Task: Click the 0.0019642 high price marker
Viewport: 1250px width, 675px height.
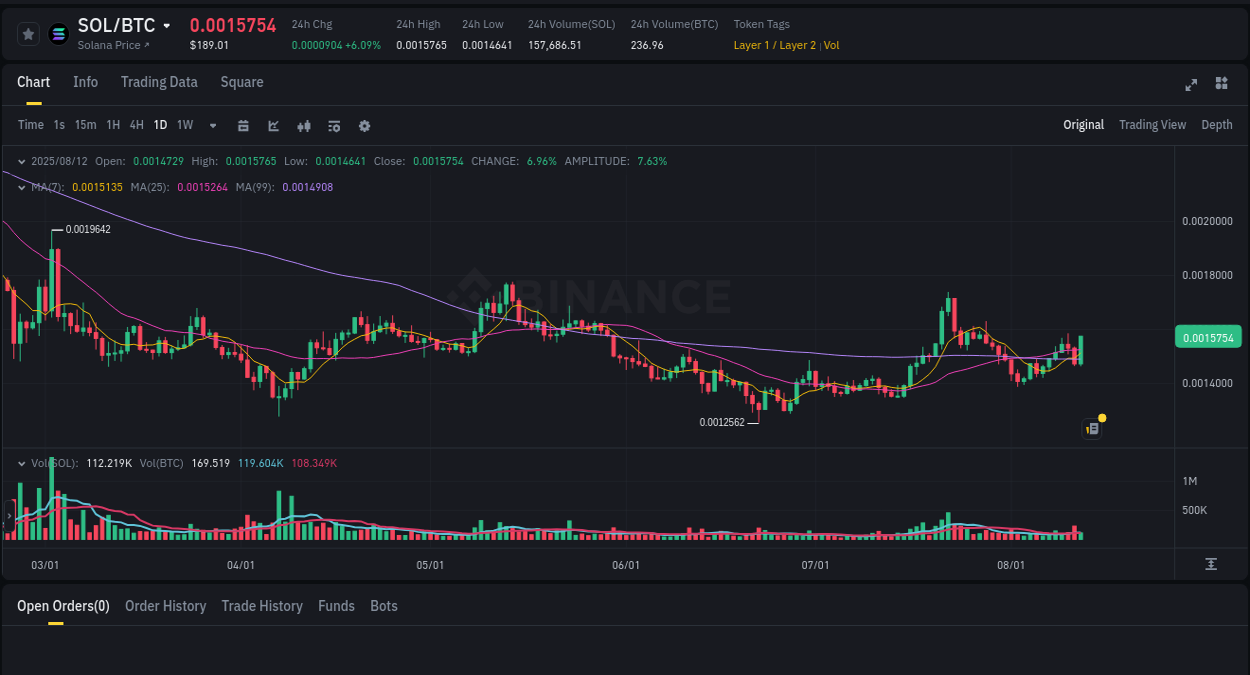Action: [88, 229]
